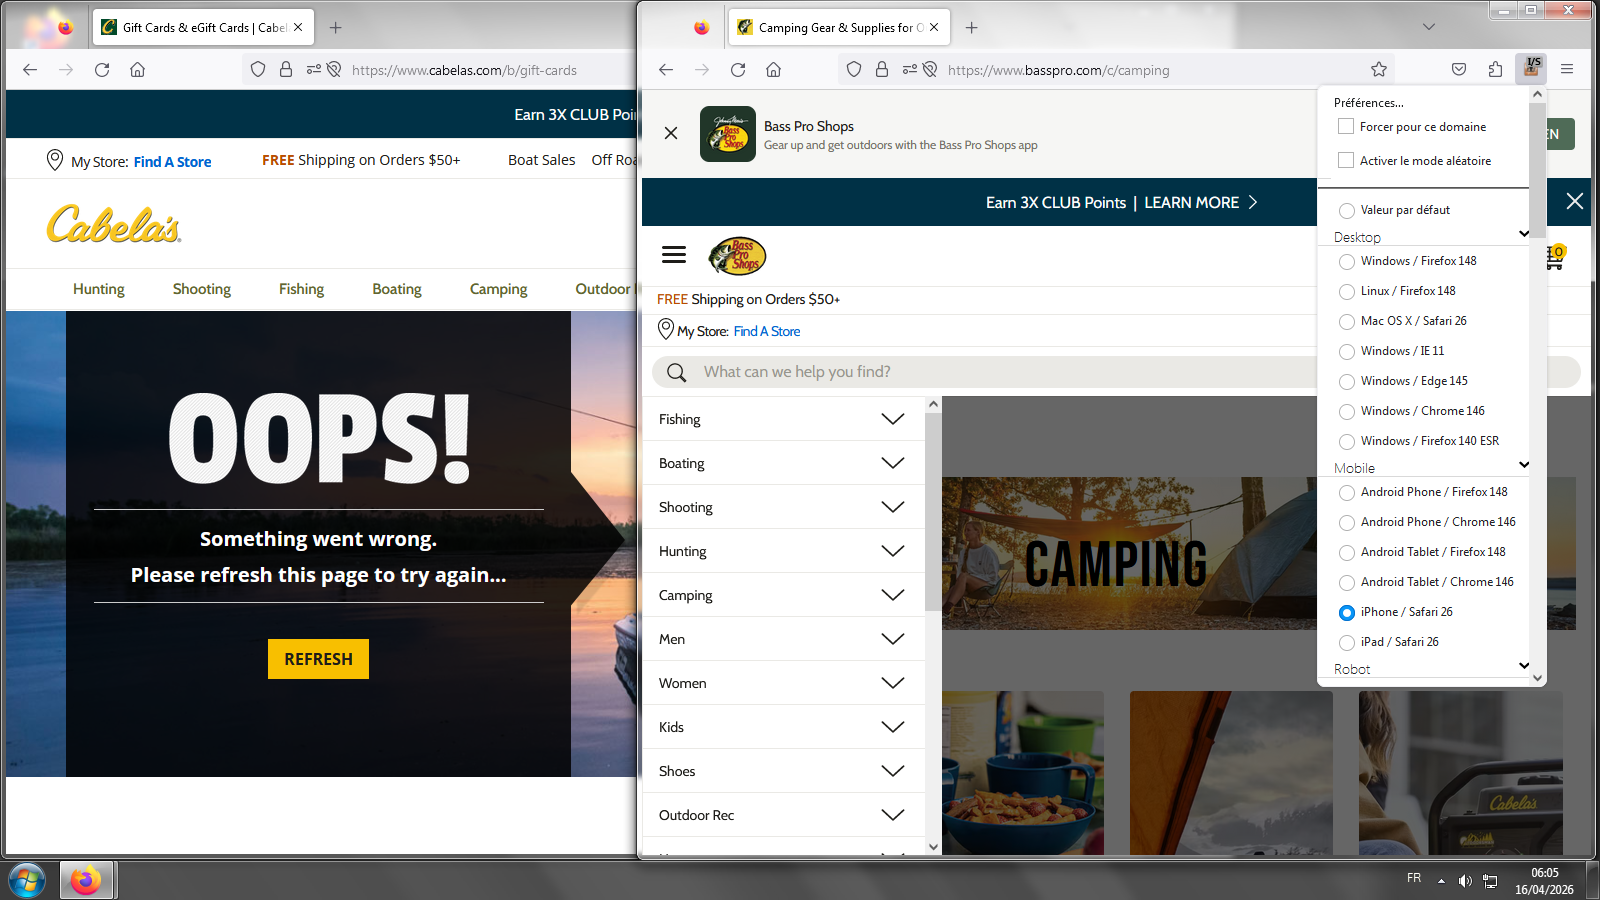Click the volume speaker tray icon
Screen dimensions: 1600x900
coord(1465,880)
